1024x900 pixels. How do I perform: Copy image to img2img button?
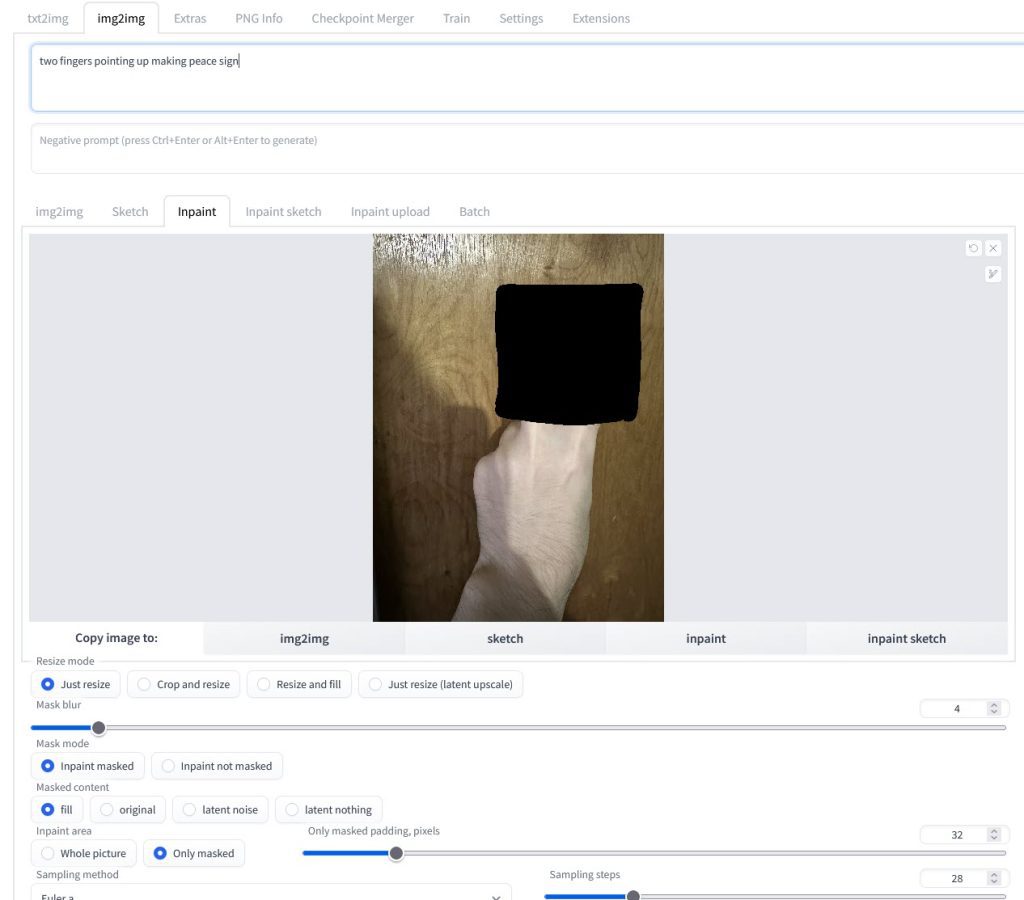coord(304,638)
